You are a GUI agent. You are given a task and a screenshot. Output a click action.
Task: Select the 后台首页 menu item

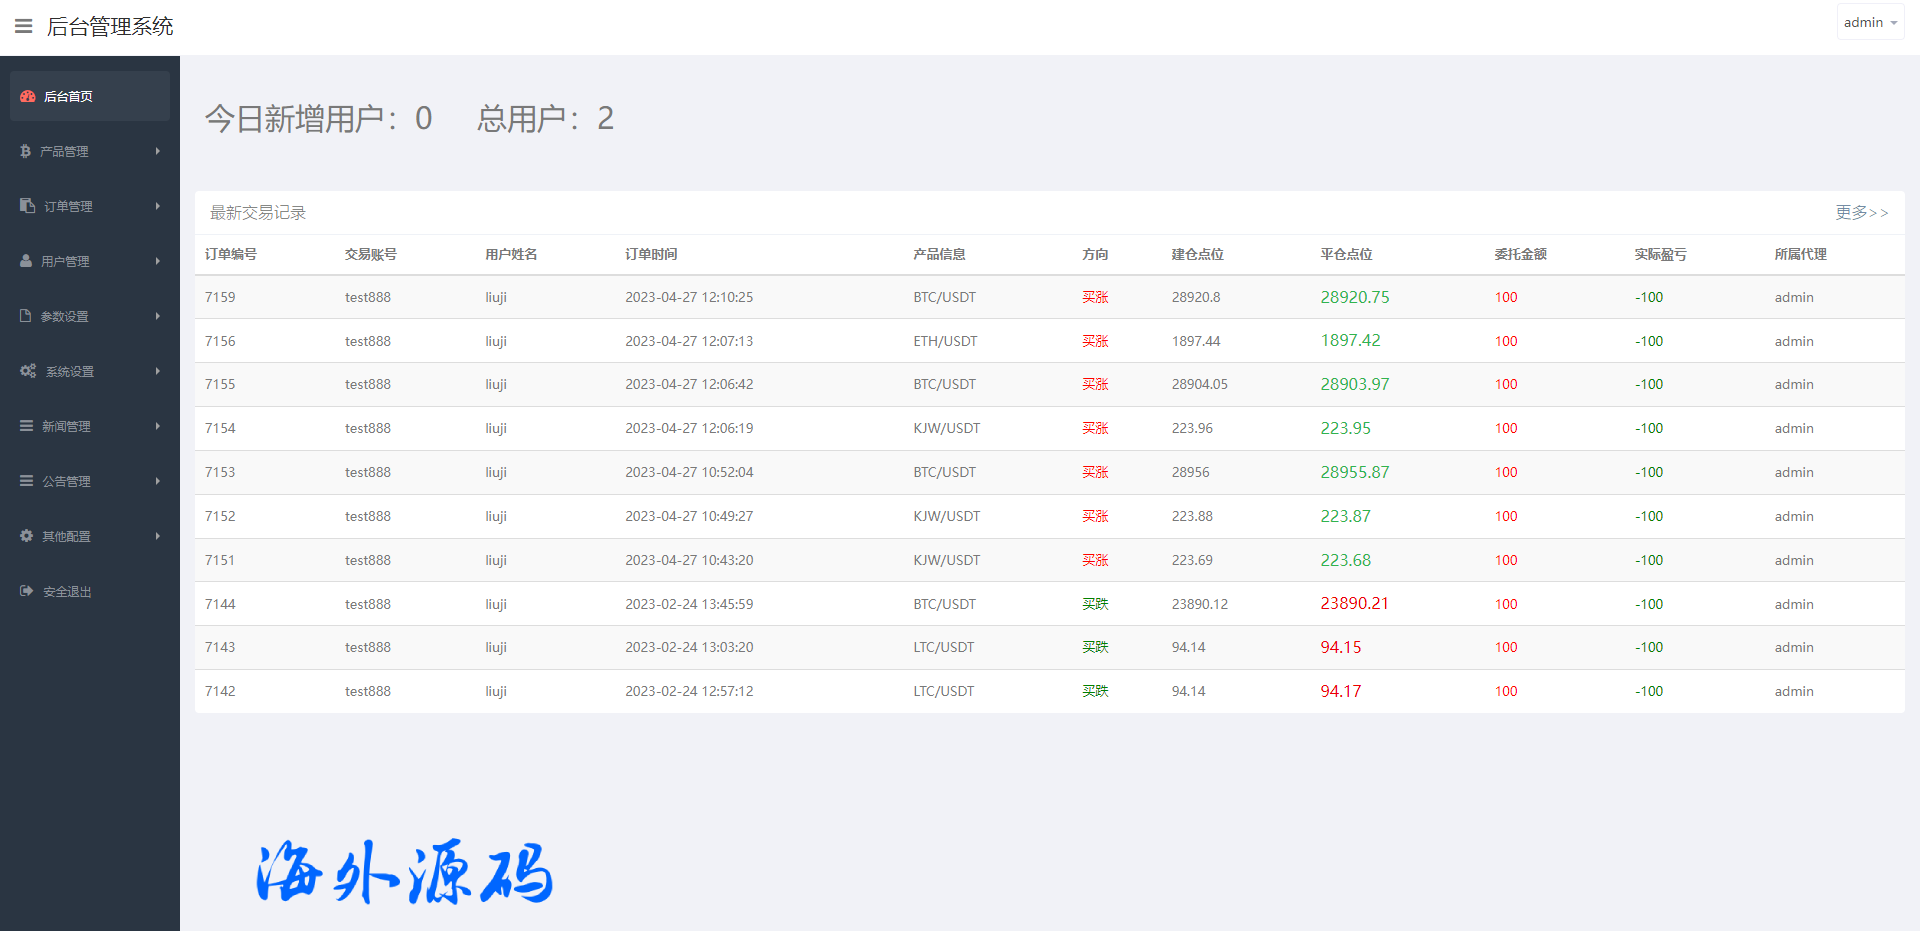(x=68, y=96)
